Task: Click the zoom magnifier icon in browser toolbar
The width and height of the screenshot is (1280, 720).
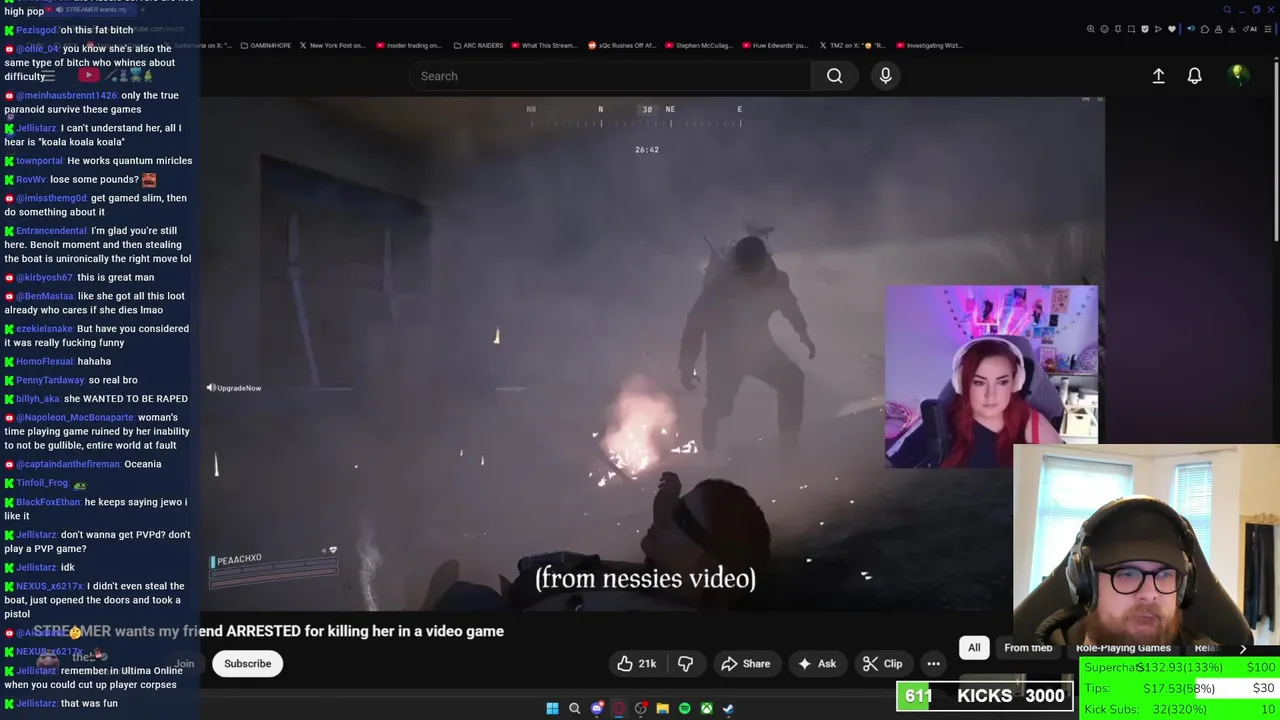Action: [1091, 29]
